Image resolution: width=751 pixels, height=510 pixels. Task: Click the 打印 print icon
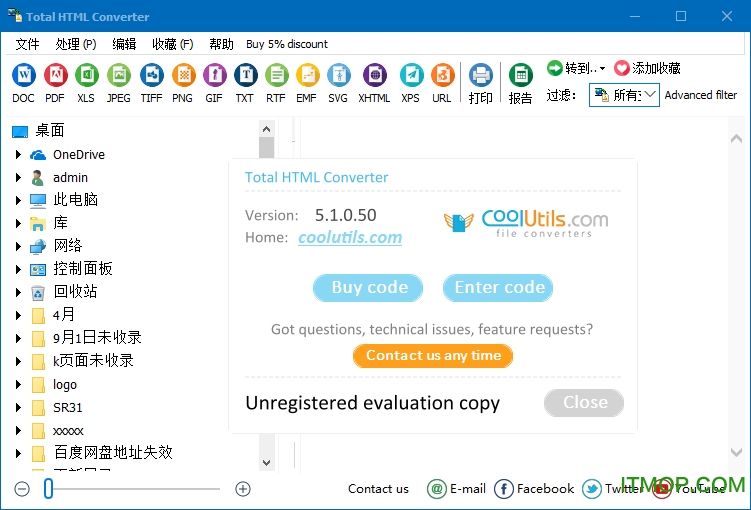click(x=480, y=75)
